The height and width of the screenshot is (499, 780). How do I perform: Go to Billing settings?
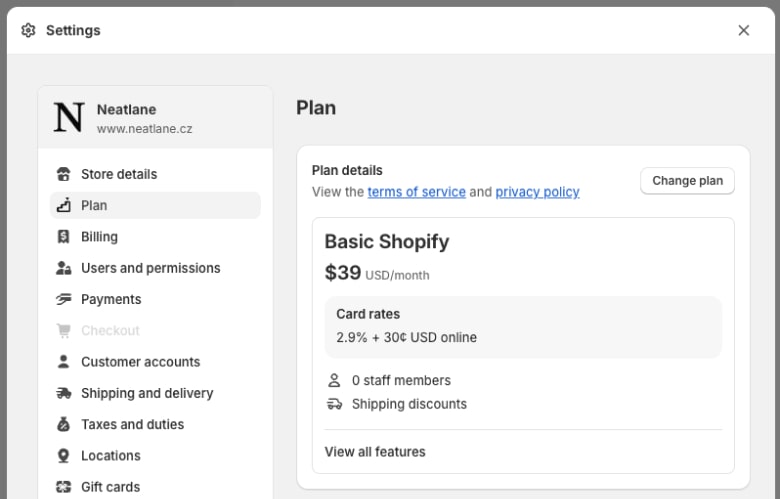tap(155, 237)
